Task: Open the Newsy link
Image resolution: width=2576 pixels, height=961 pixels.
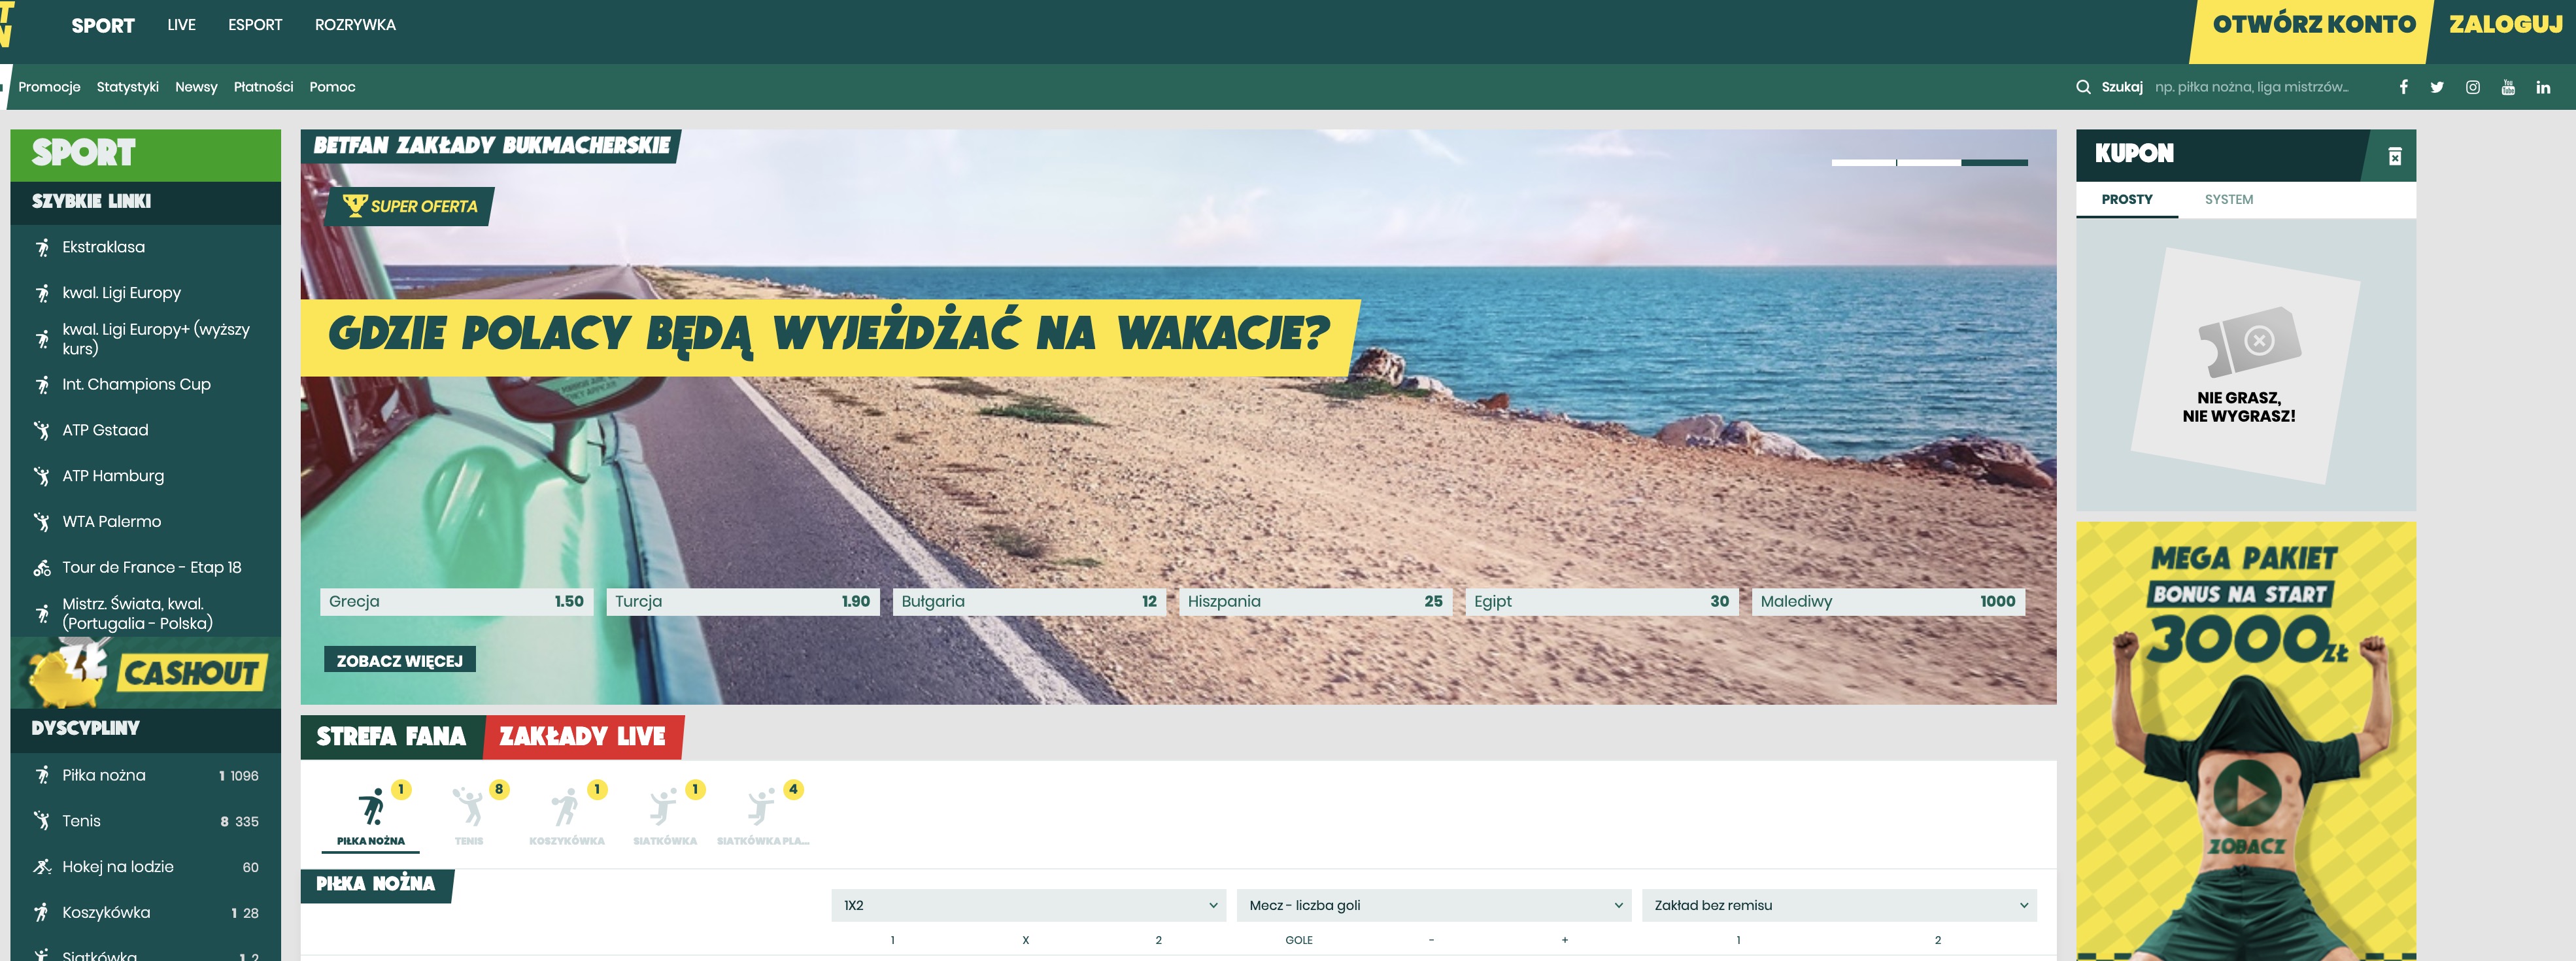Action: point(196,87)
